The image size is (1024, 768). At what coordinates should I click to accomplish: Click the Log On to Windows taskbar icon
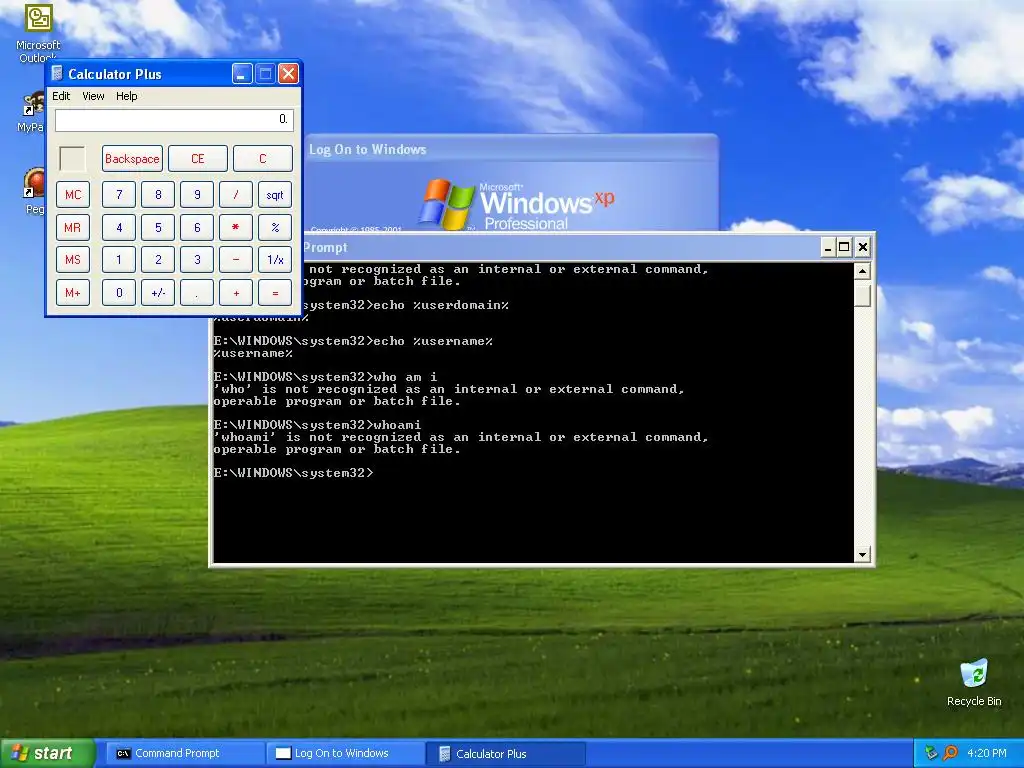[283, 754]
